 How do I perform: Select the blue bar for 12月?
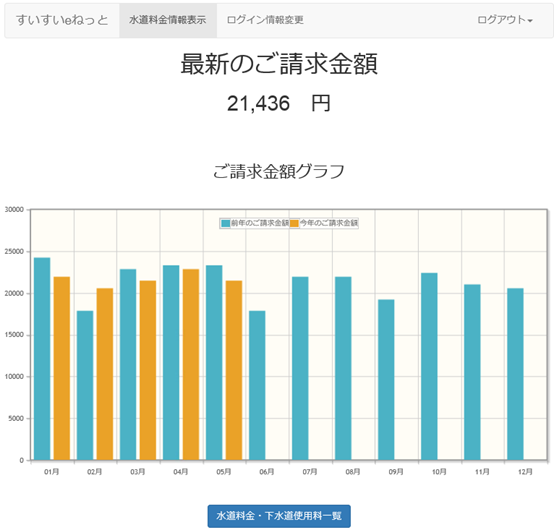coord(515,374)
